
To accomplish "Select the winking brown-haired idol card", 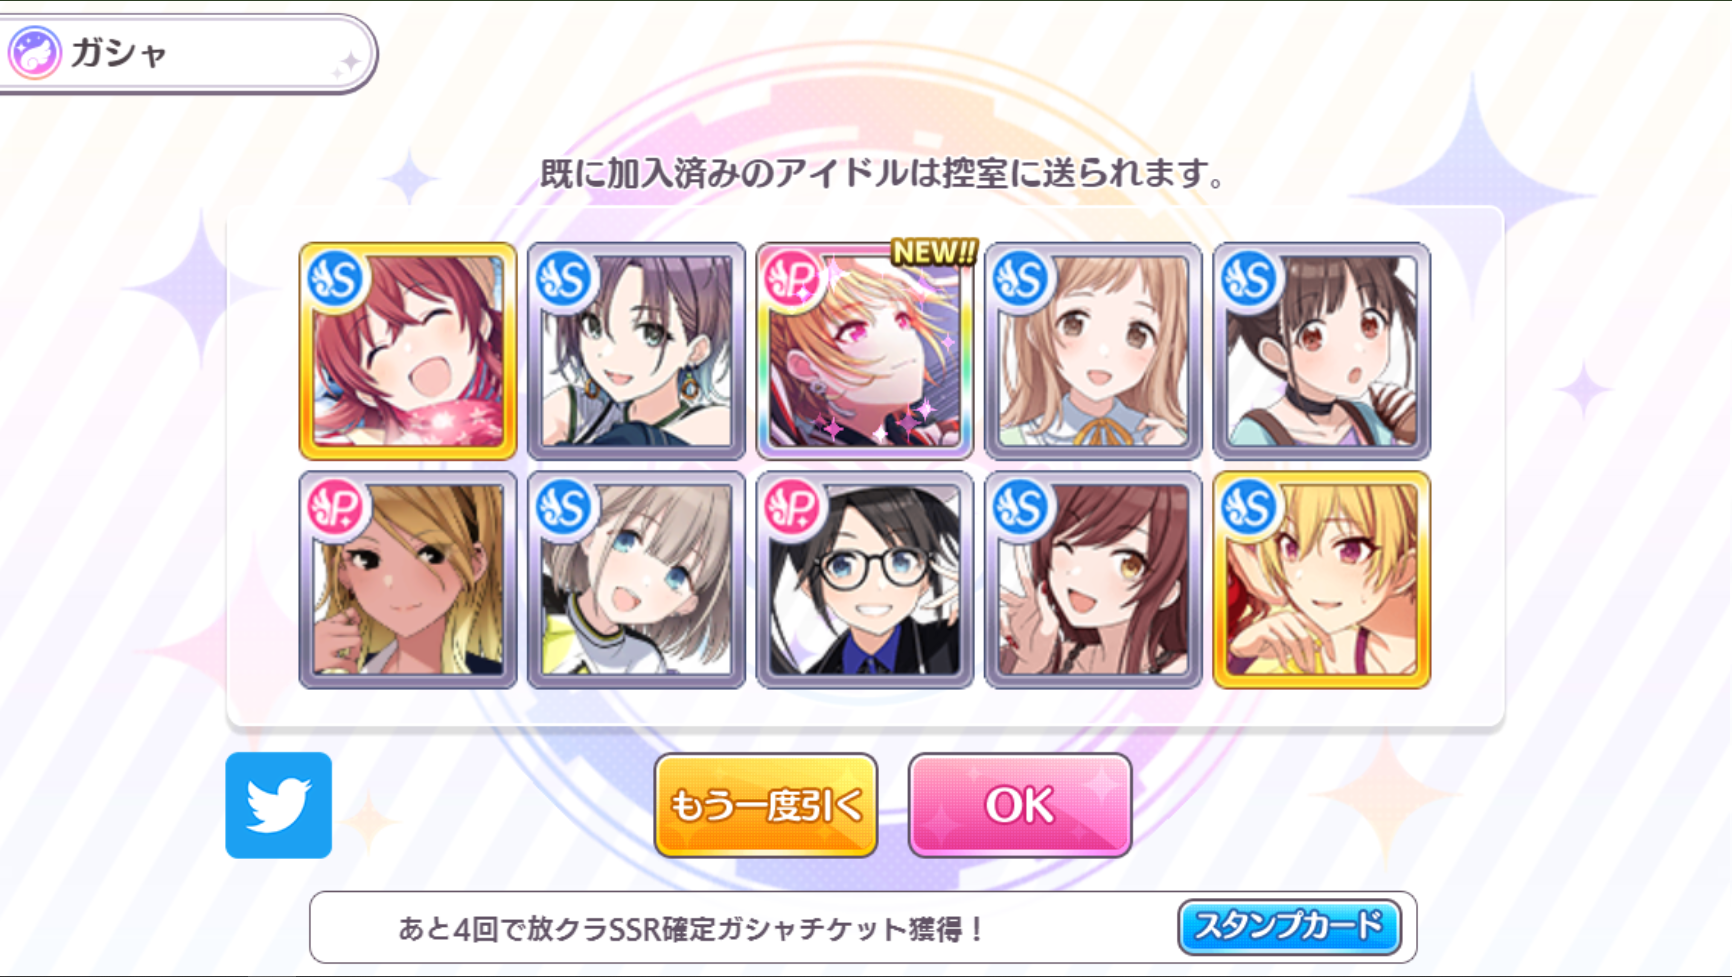I will click(x=1093, y=580).
